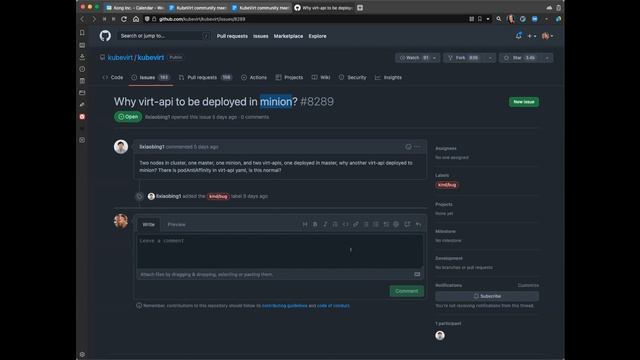
Task: Add task list in comment toolbar
Action: pos(386,224)
